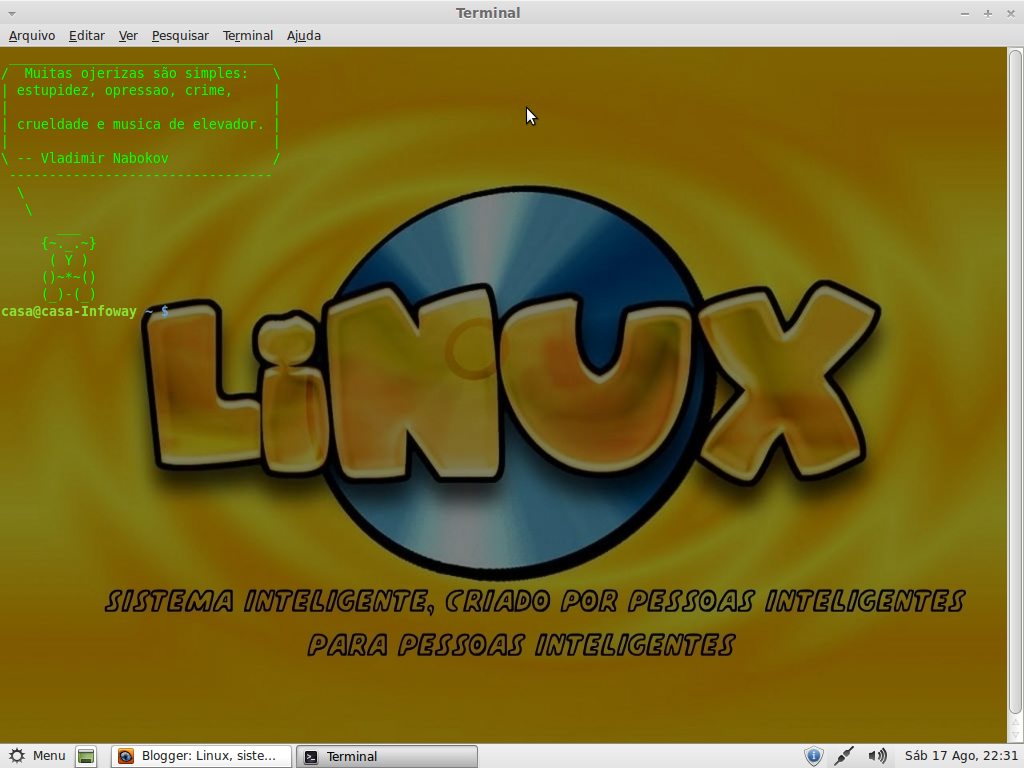Open the network connection tray icon

(844, 756)
